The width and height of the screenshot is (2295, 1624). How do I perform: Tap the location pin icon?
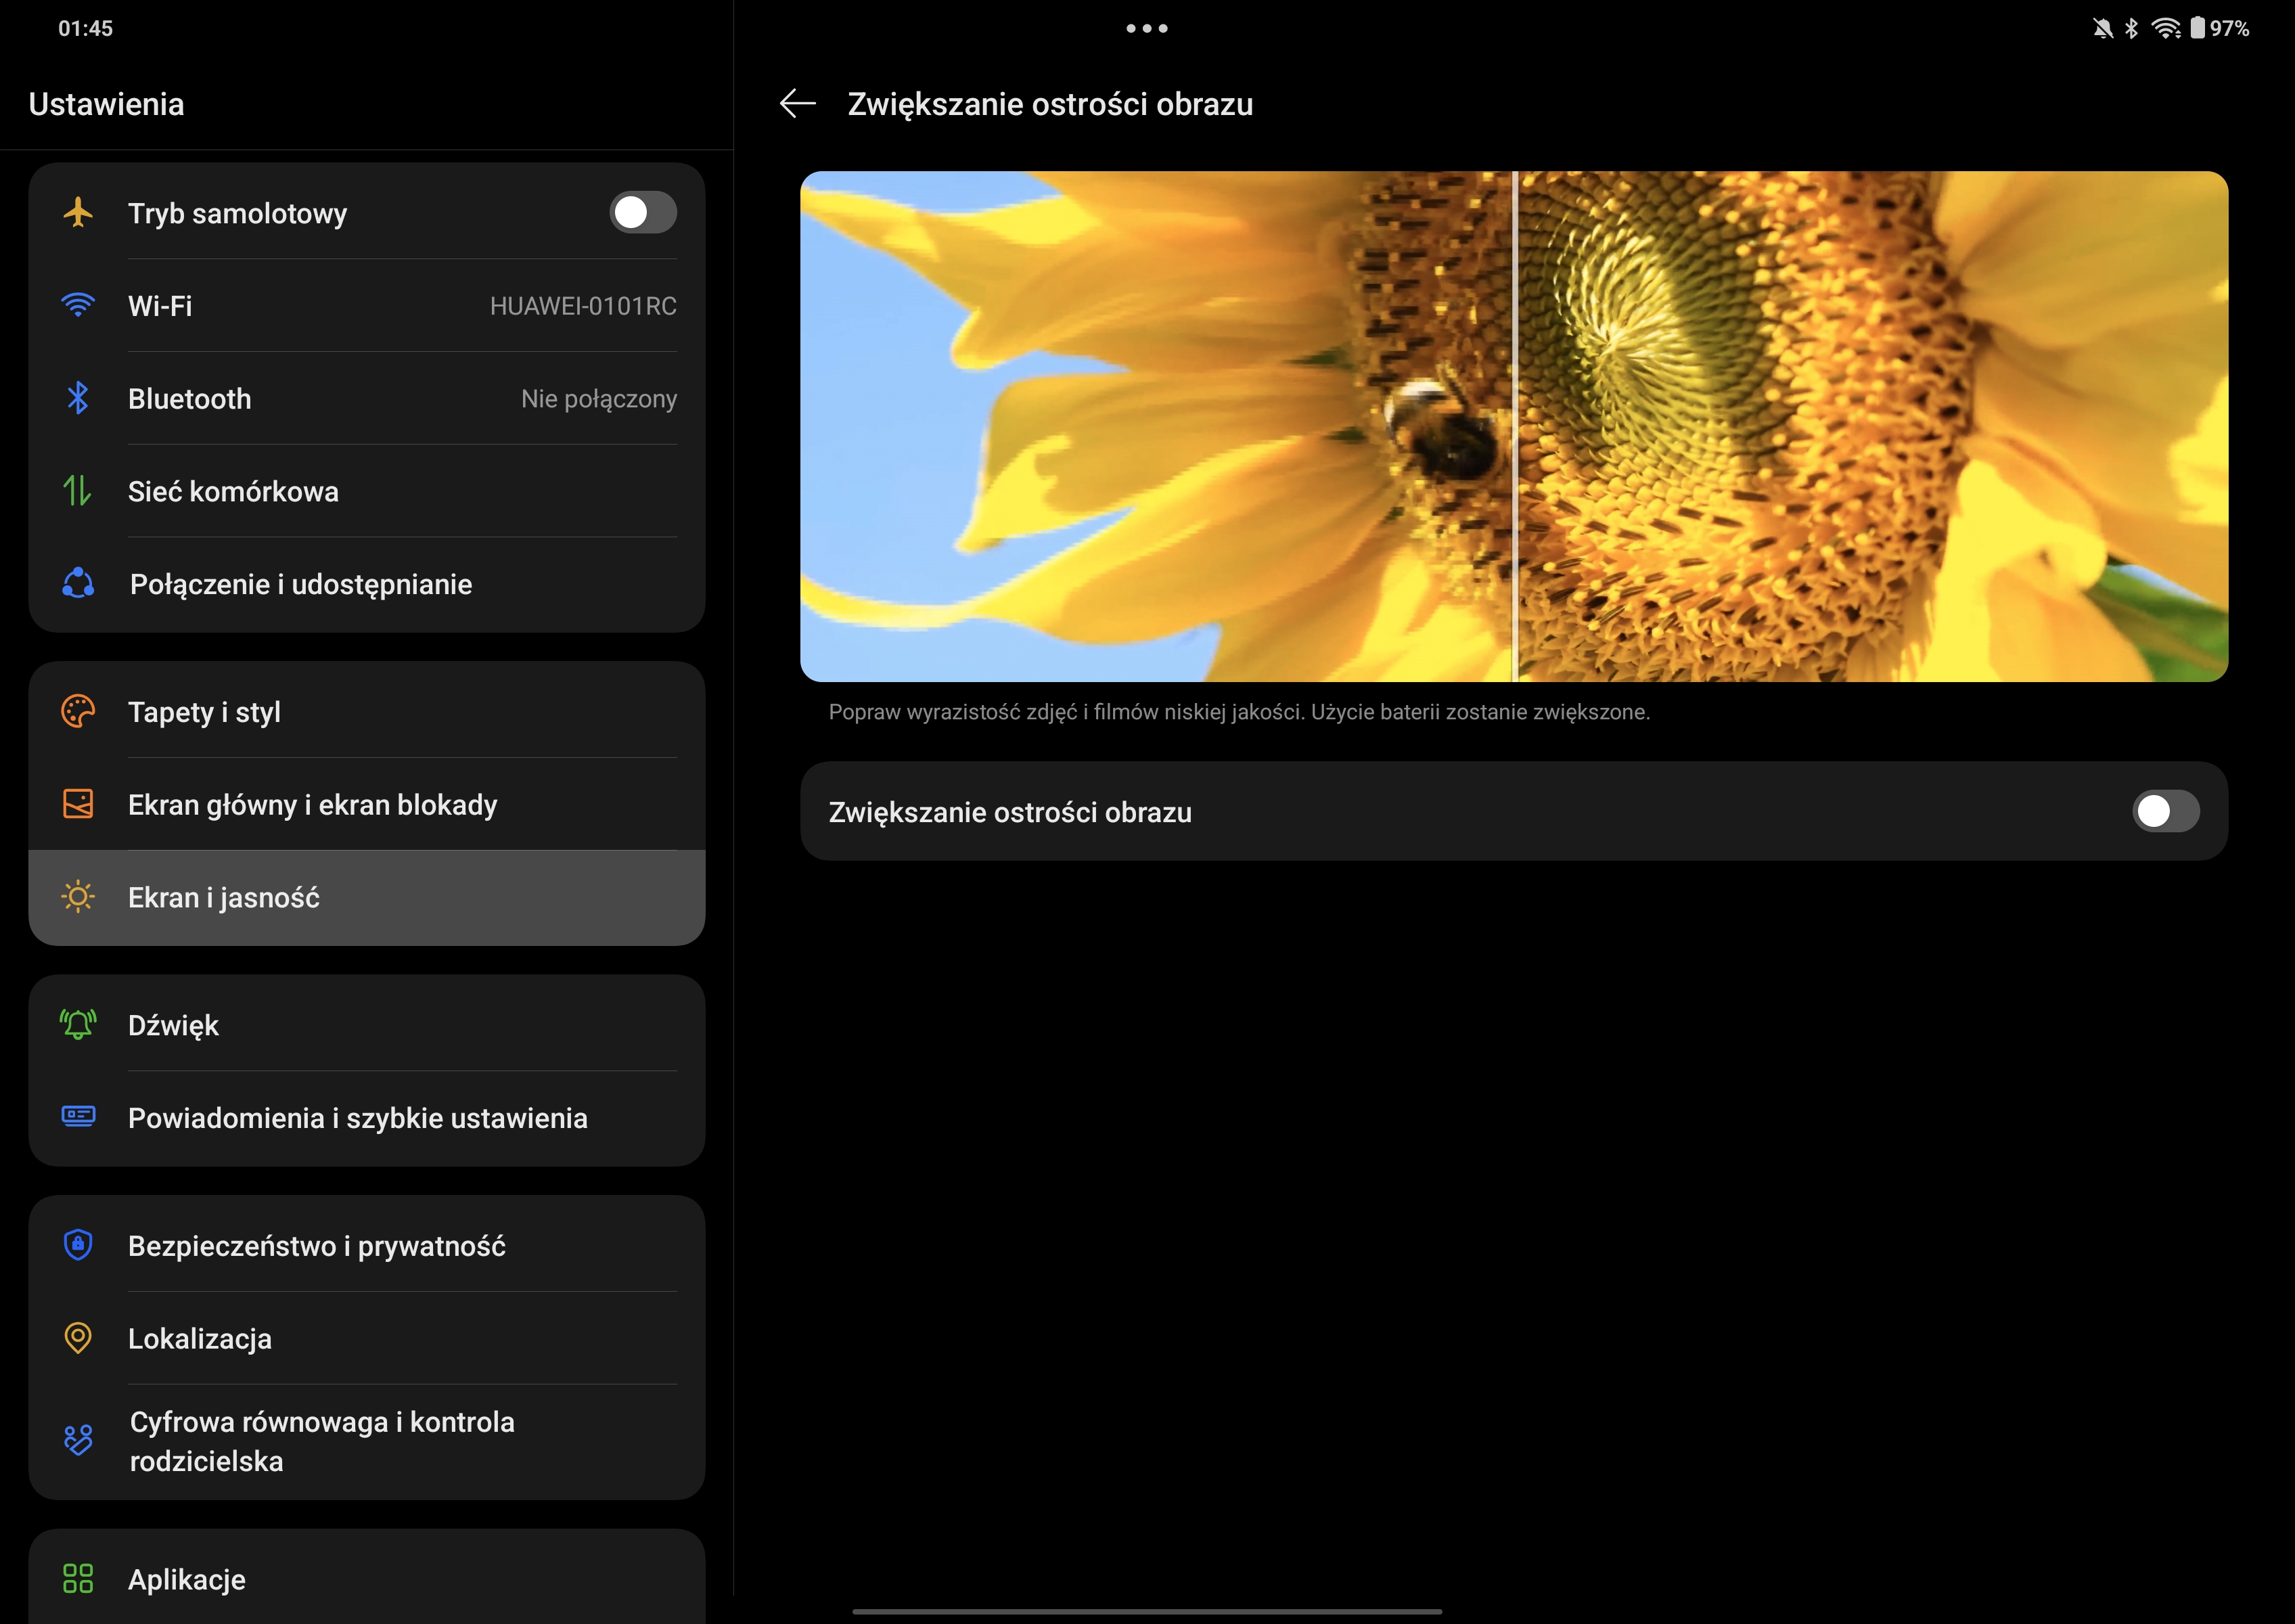pyautogui.click(x=78, y=1338)
